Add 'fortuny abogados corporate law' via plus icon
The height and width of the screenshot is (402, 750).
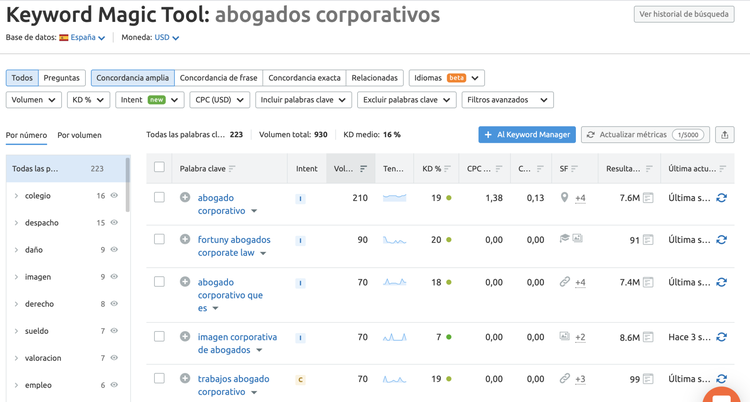[x=185, y=239]
